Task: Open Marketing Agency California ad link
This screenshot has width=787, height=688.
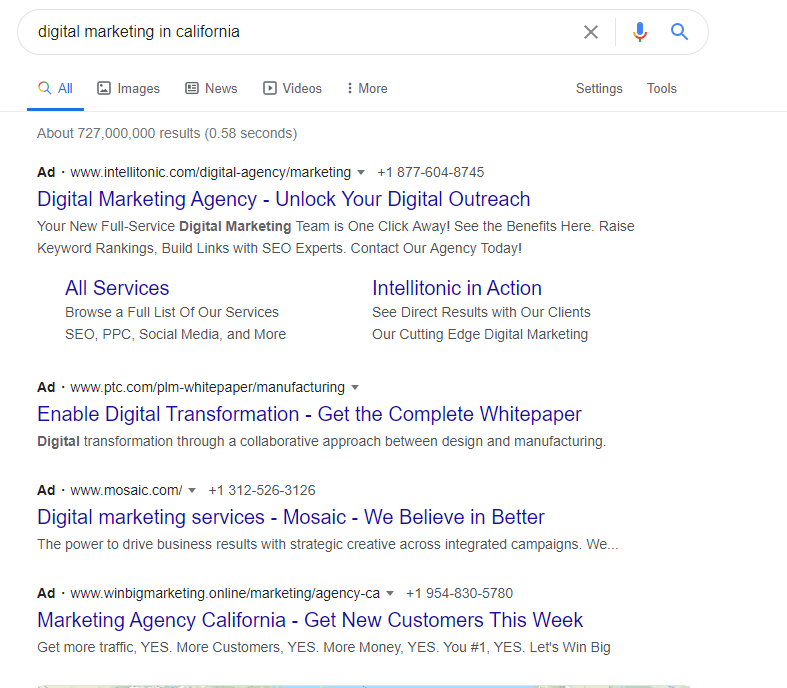Action: [x=310, y=620]
